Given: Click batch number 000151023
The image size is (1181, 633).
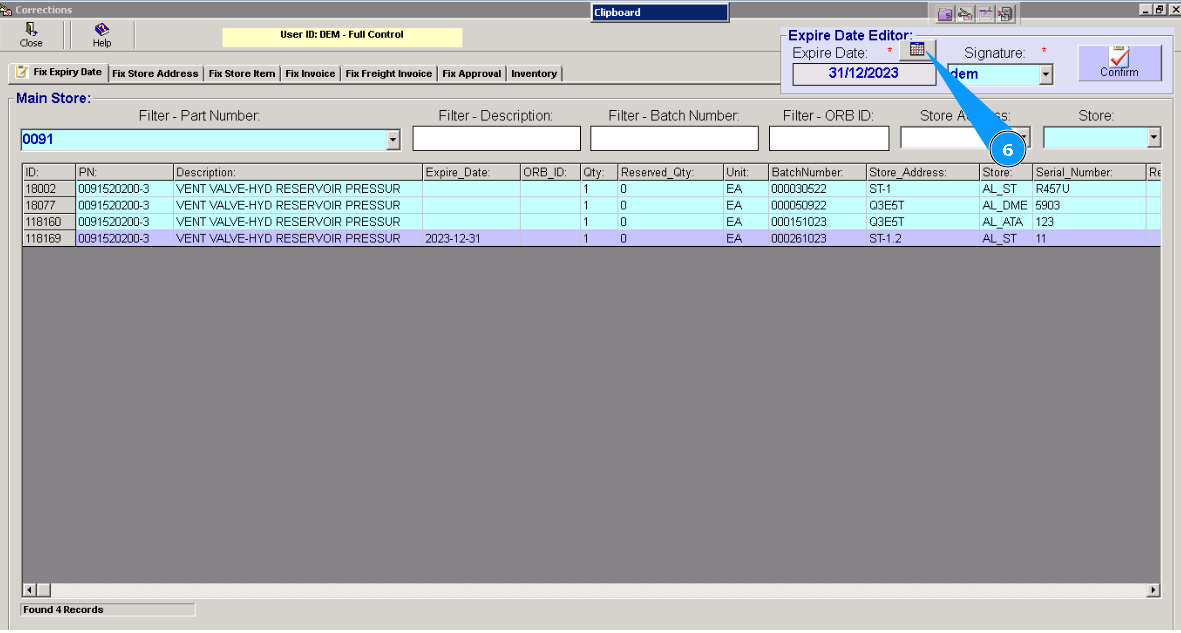Looking at the screenshot, I should (817, 222).
